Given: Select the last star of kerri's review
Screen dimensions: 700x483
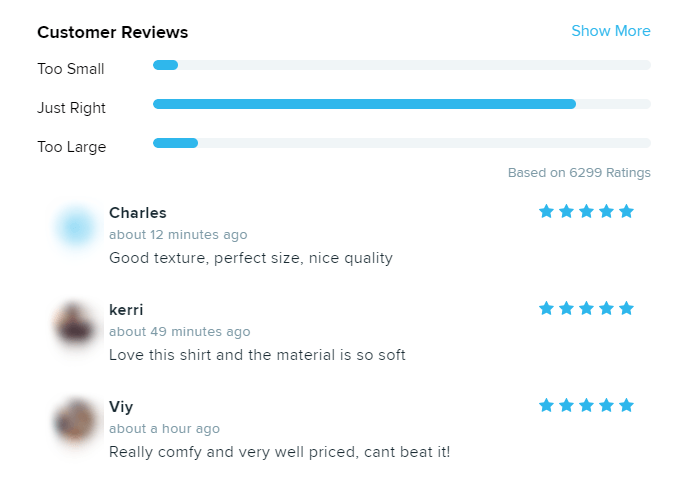Looking at the screenshot, I should (x=627, y=308).
